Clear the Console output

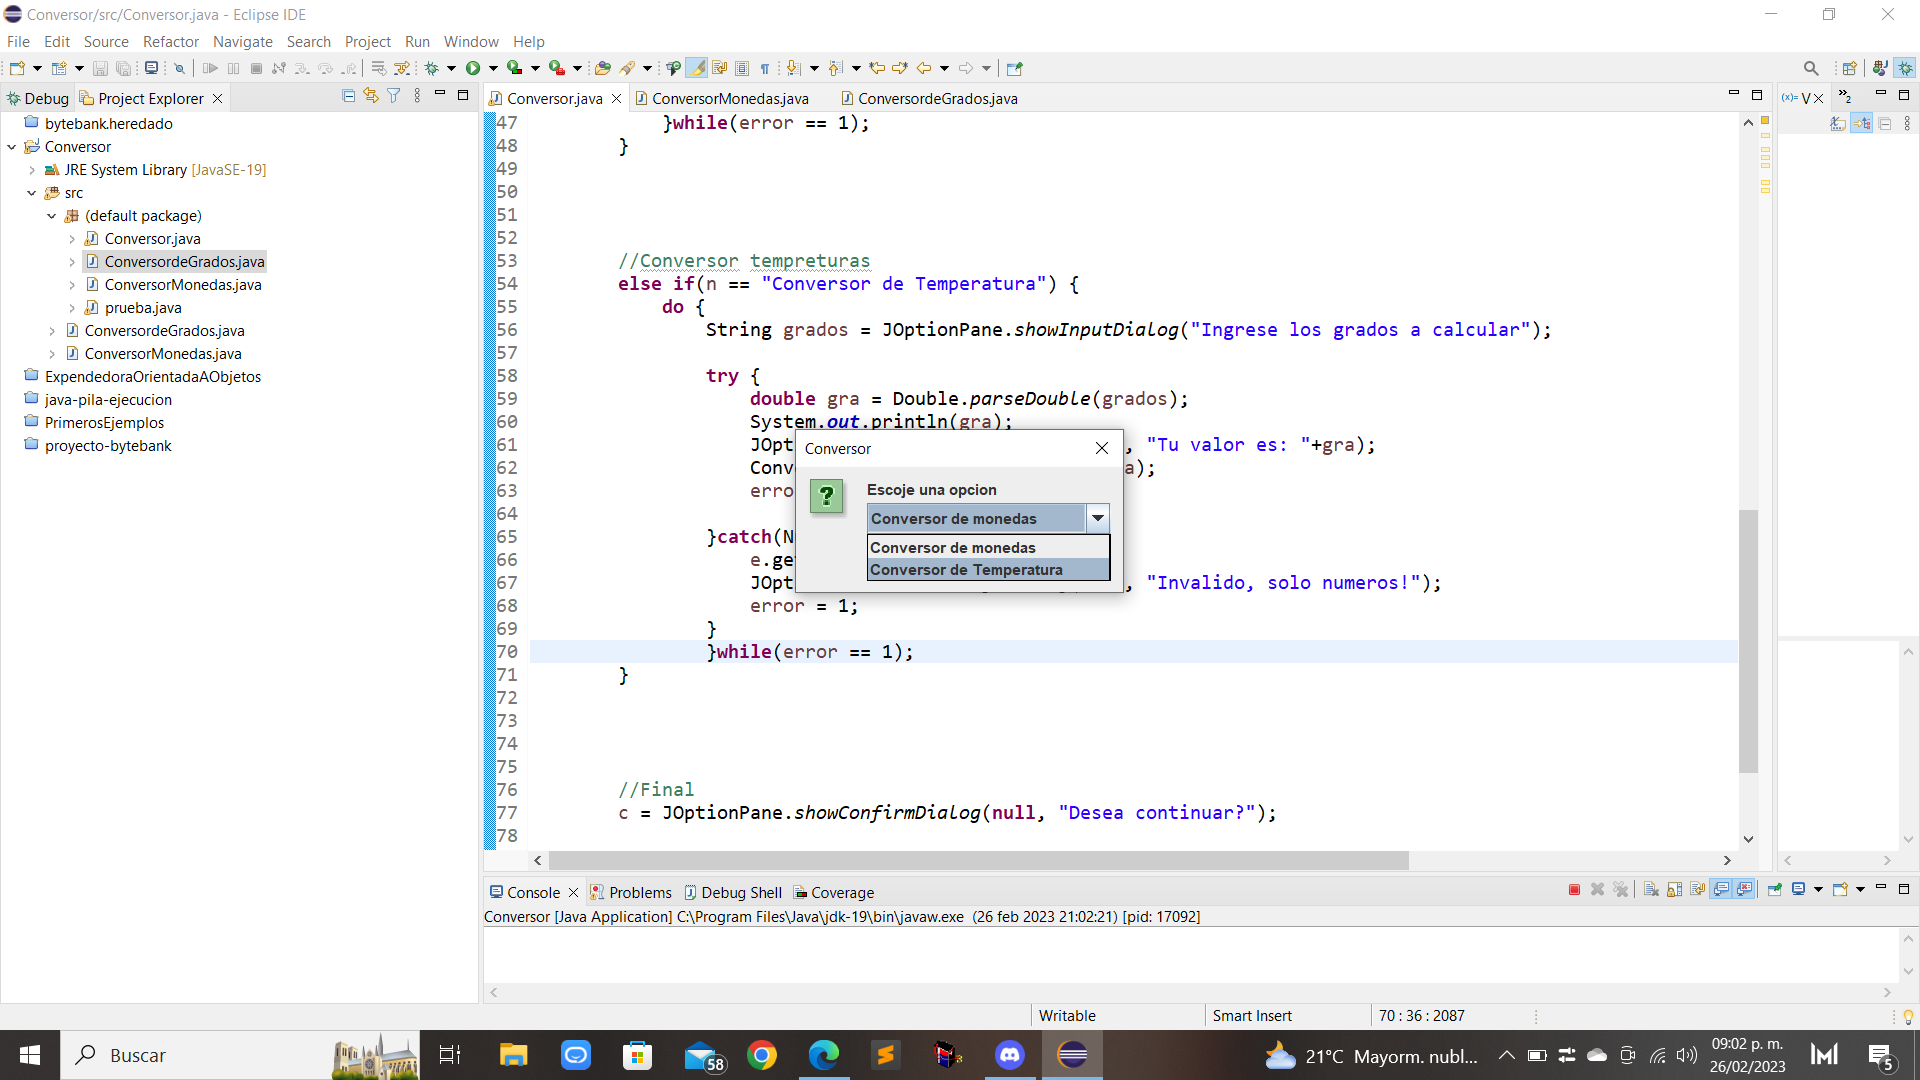[1649, 889]
